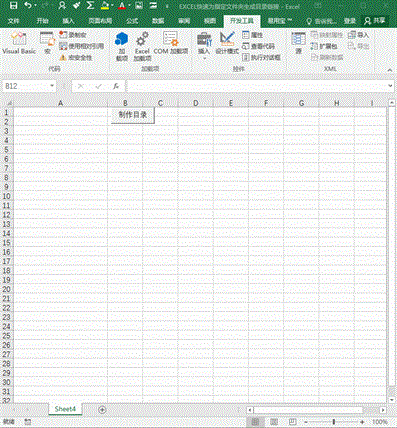Click the Record Macro (录制宏) icon
This screenshot has width=397, height=428.
point(63,35)
